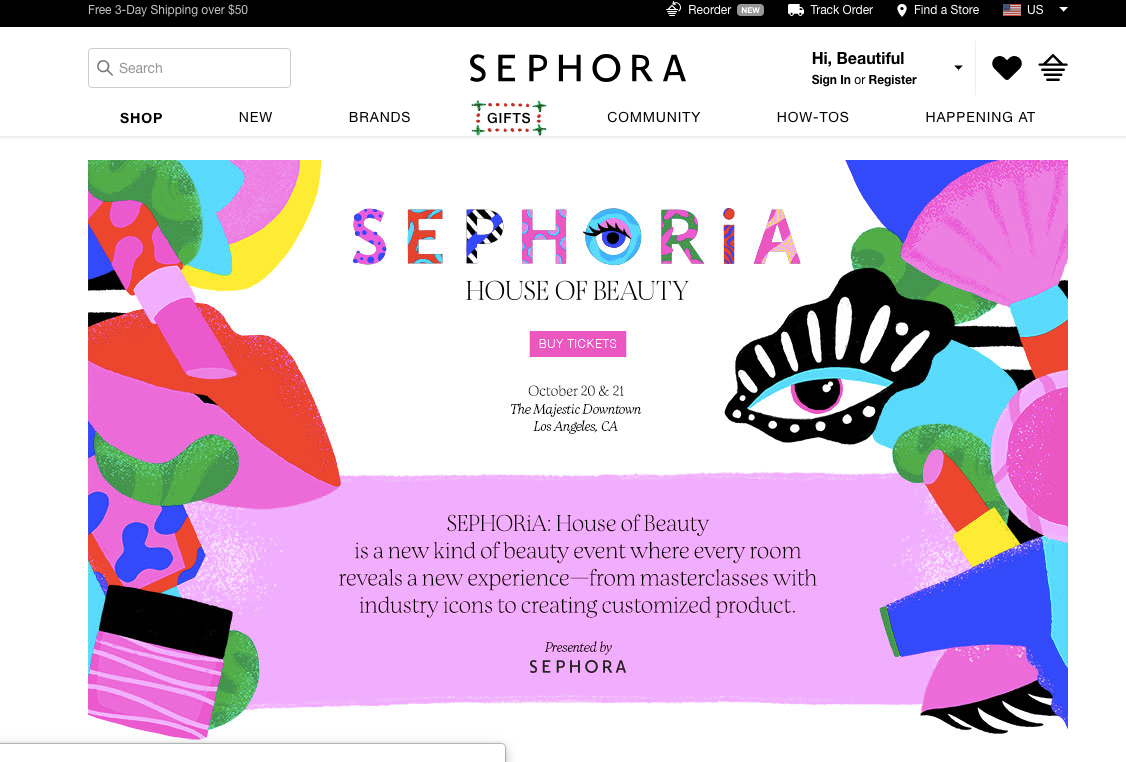Click the Reorder basket icon
The image size is (1126, 762).
click(x=674, y=9)
